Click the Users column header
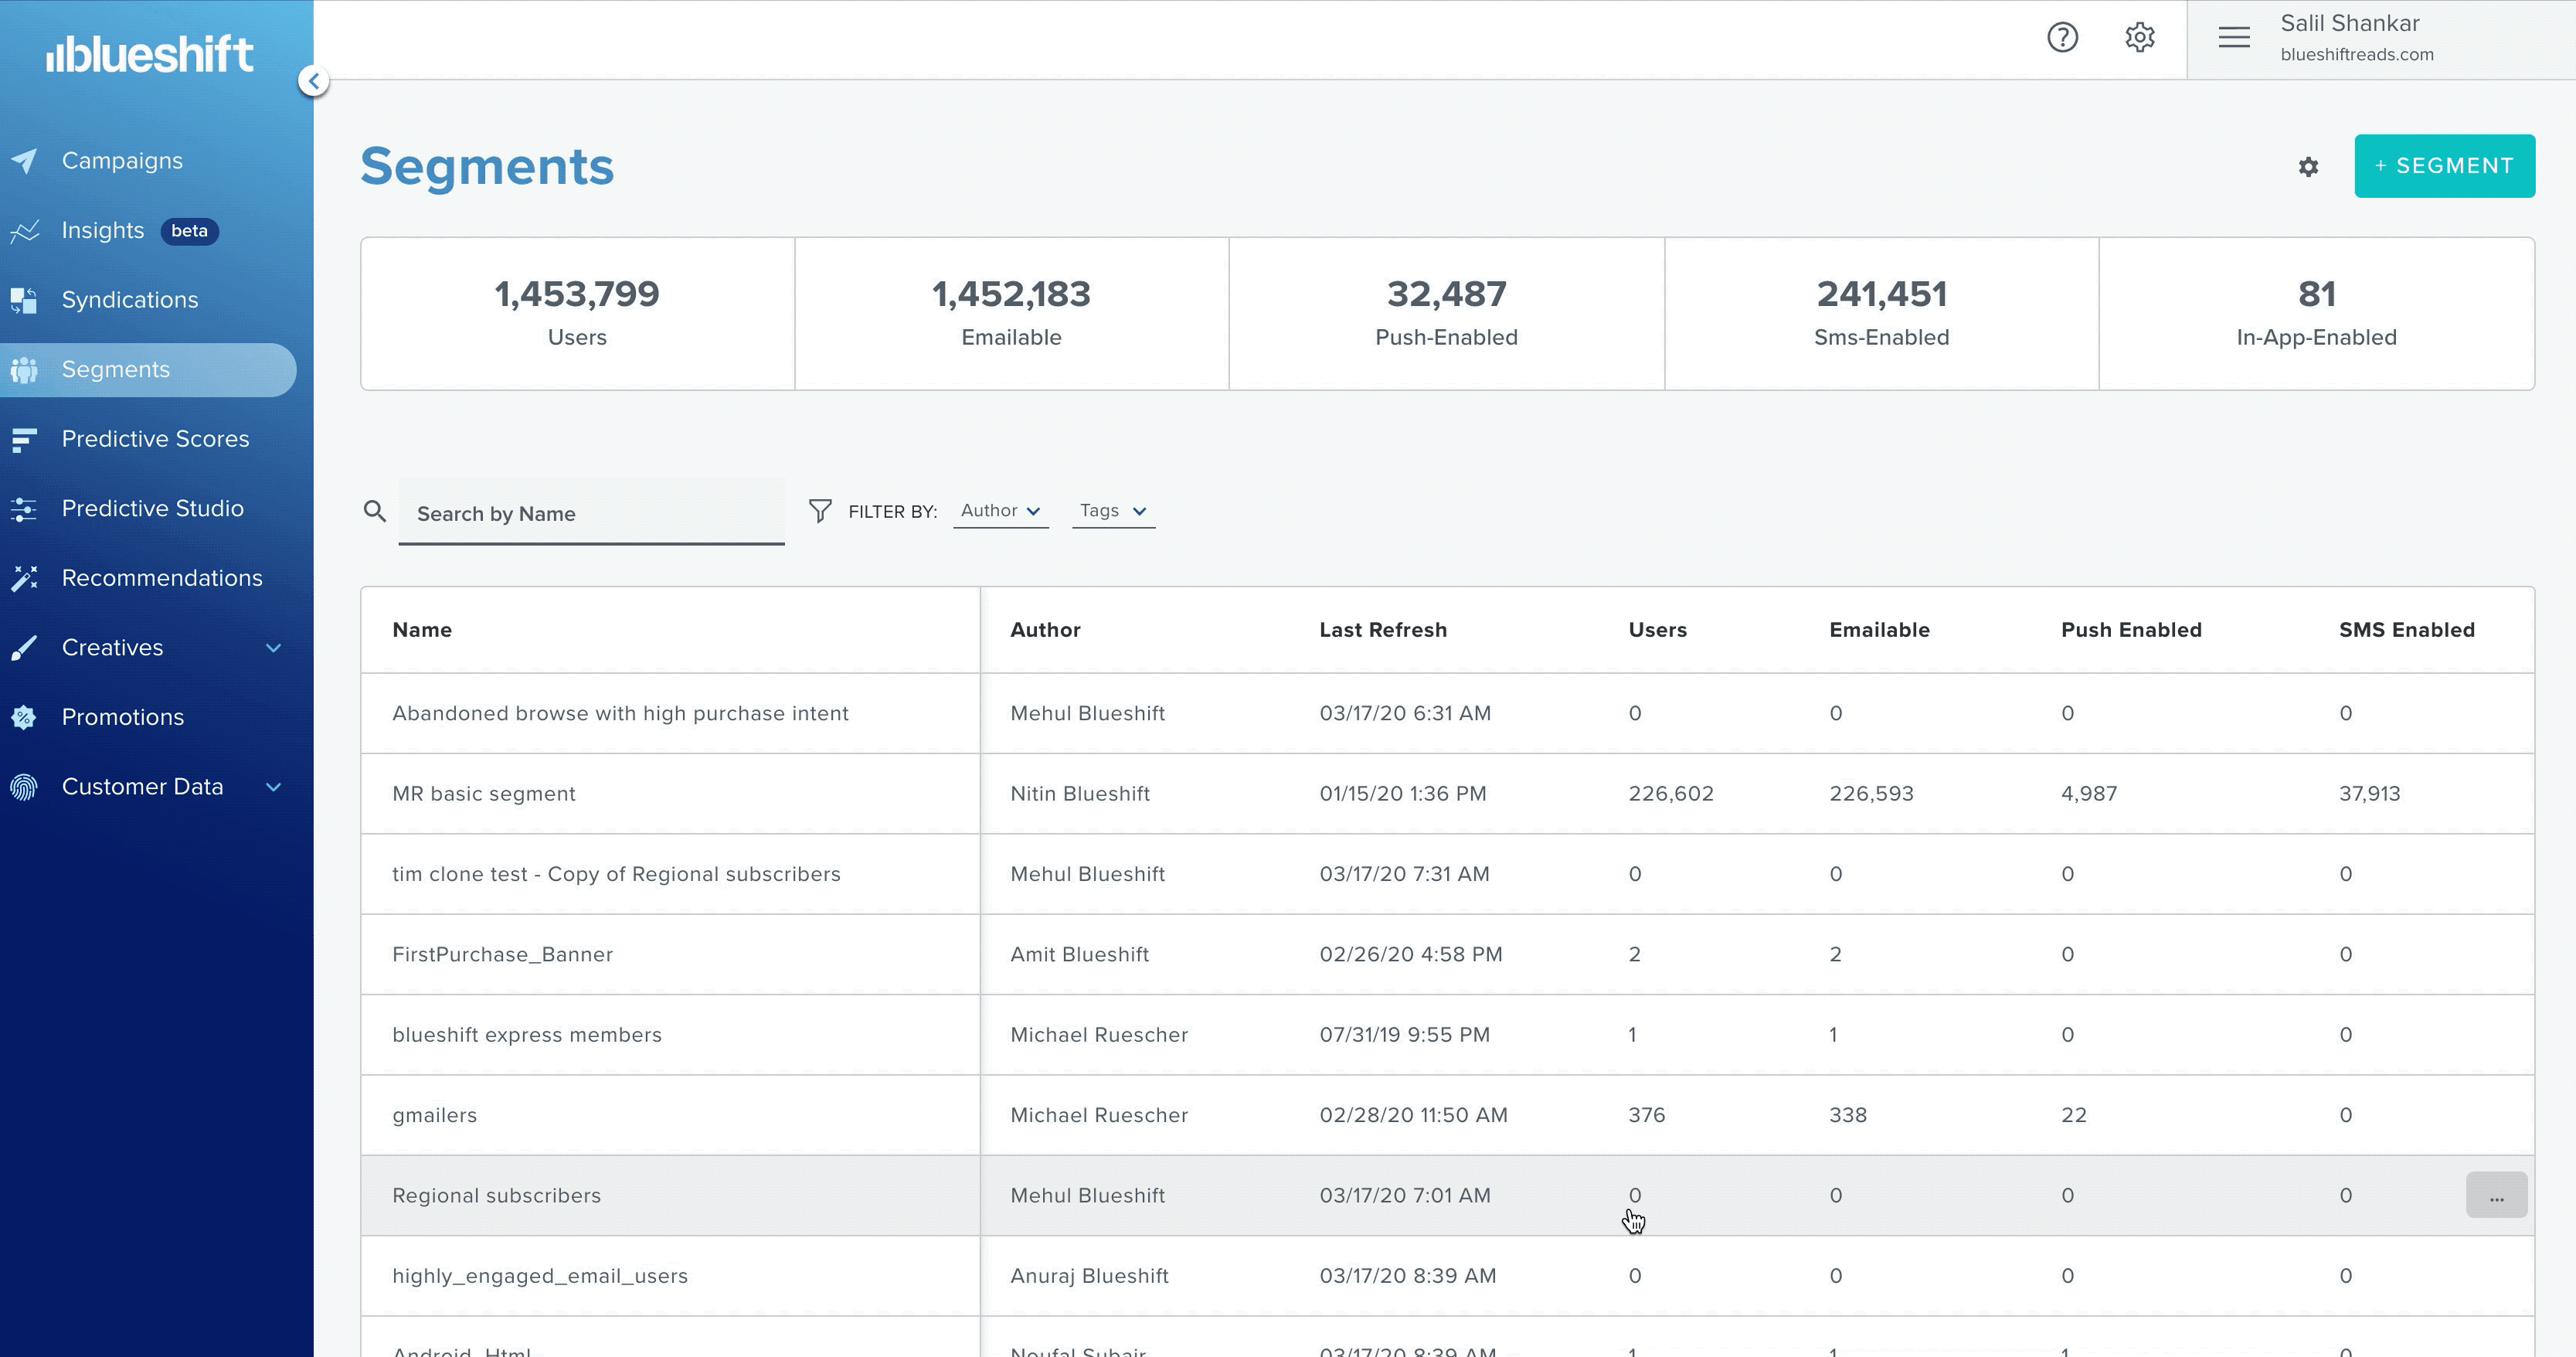 1657,630
